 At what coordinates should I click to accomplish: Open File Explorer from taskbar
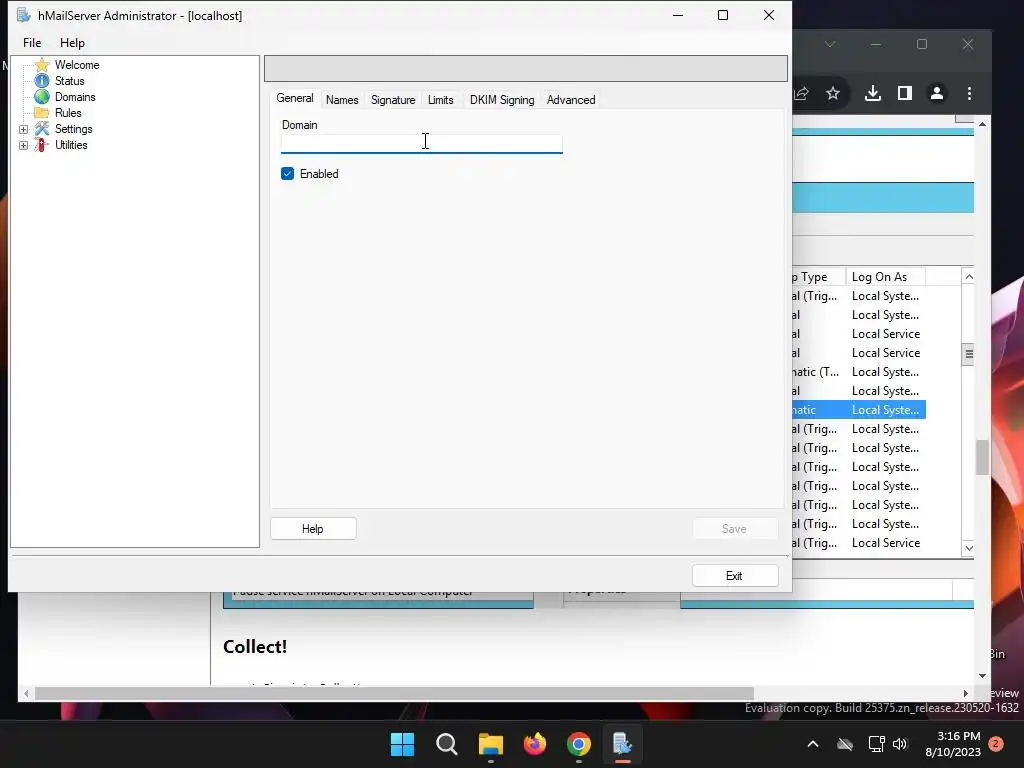point(490,744)
